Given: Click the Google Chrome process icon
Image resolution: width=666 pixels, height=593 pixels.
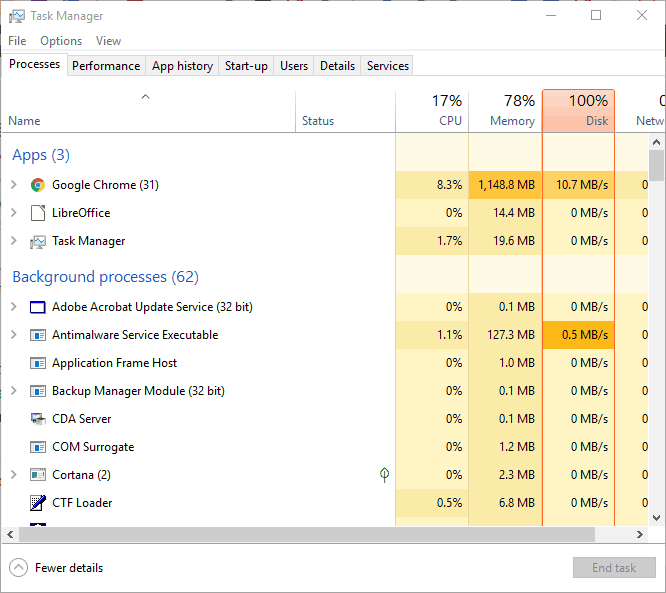Looking at the screenshot, I should pos(38,185).
